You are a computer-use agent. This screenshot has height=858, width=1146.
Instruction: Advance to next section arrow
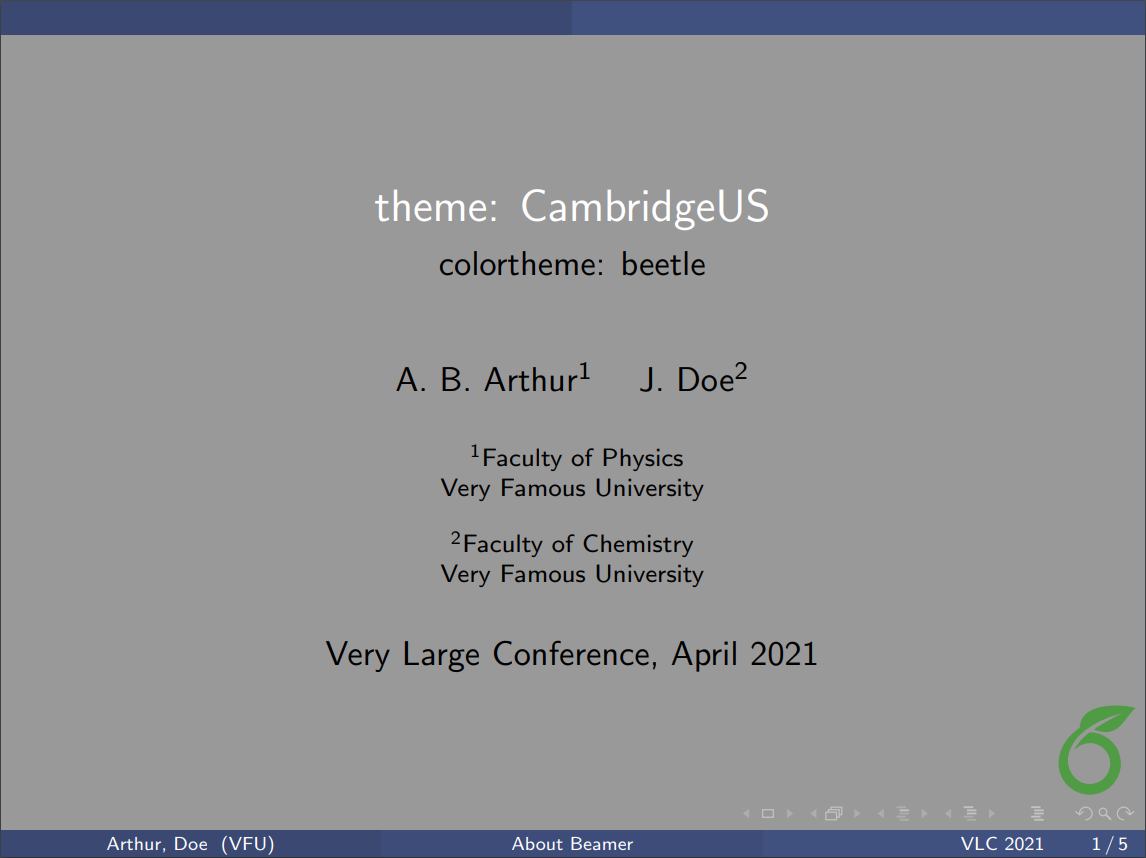click(991, 813)
